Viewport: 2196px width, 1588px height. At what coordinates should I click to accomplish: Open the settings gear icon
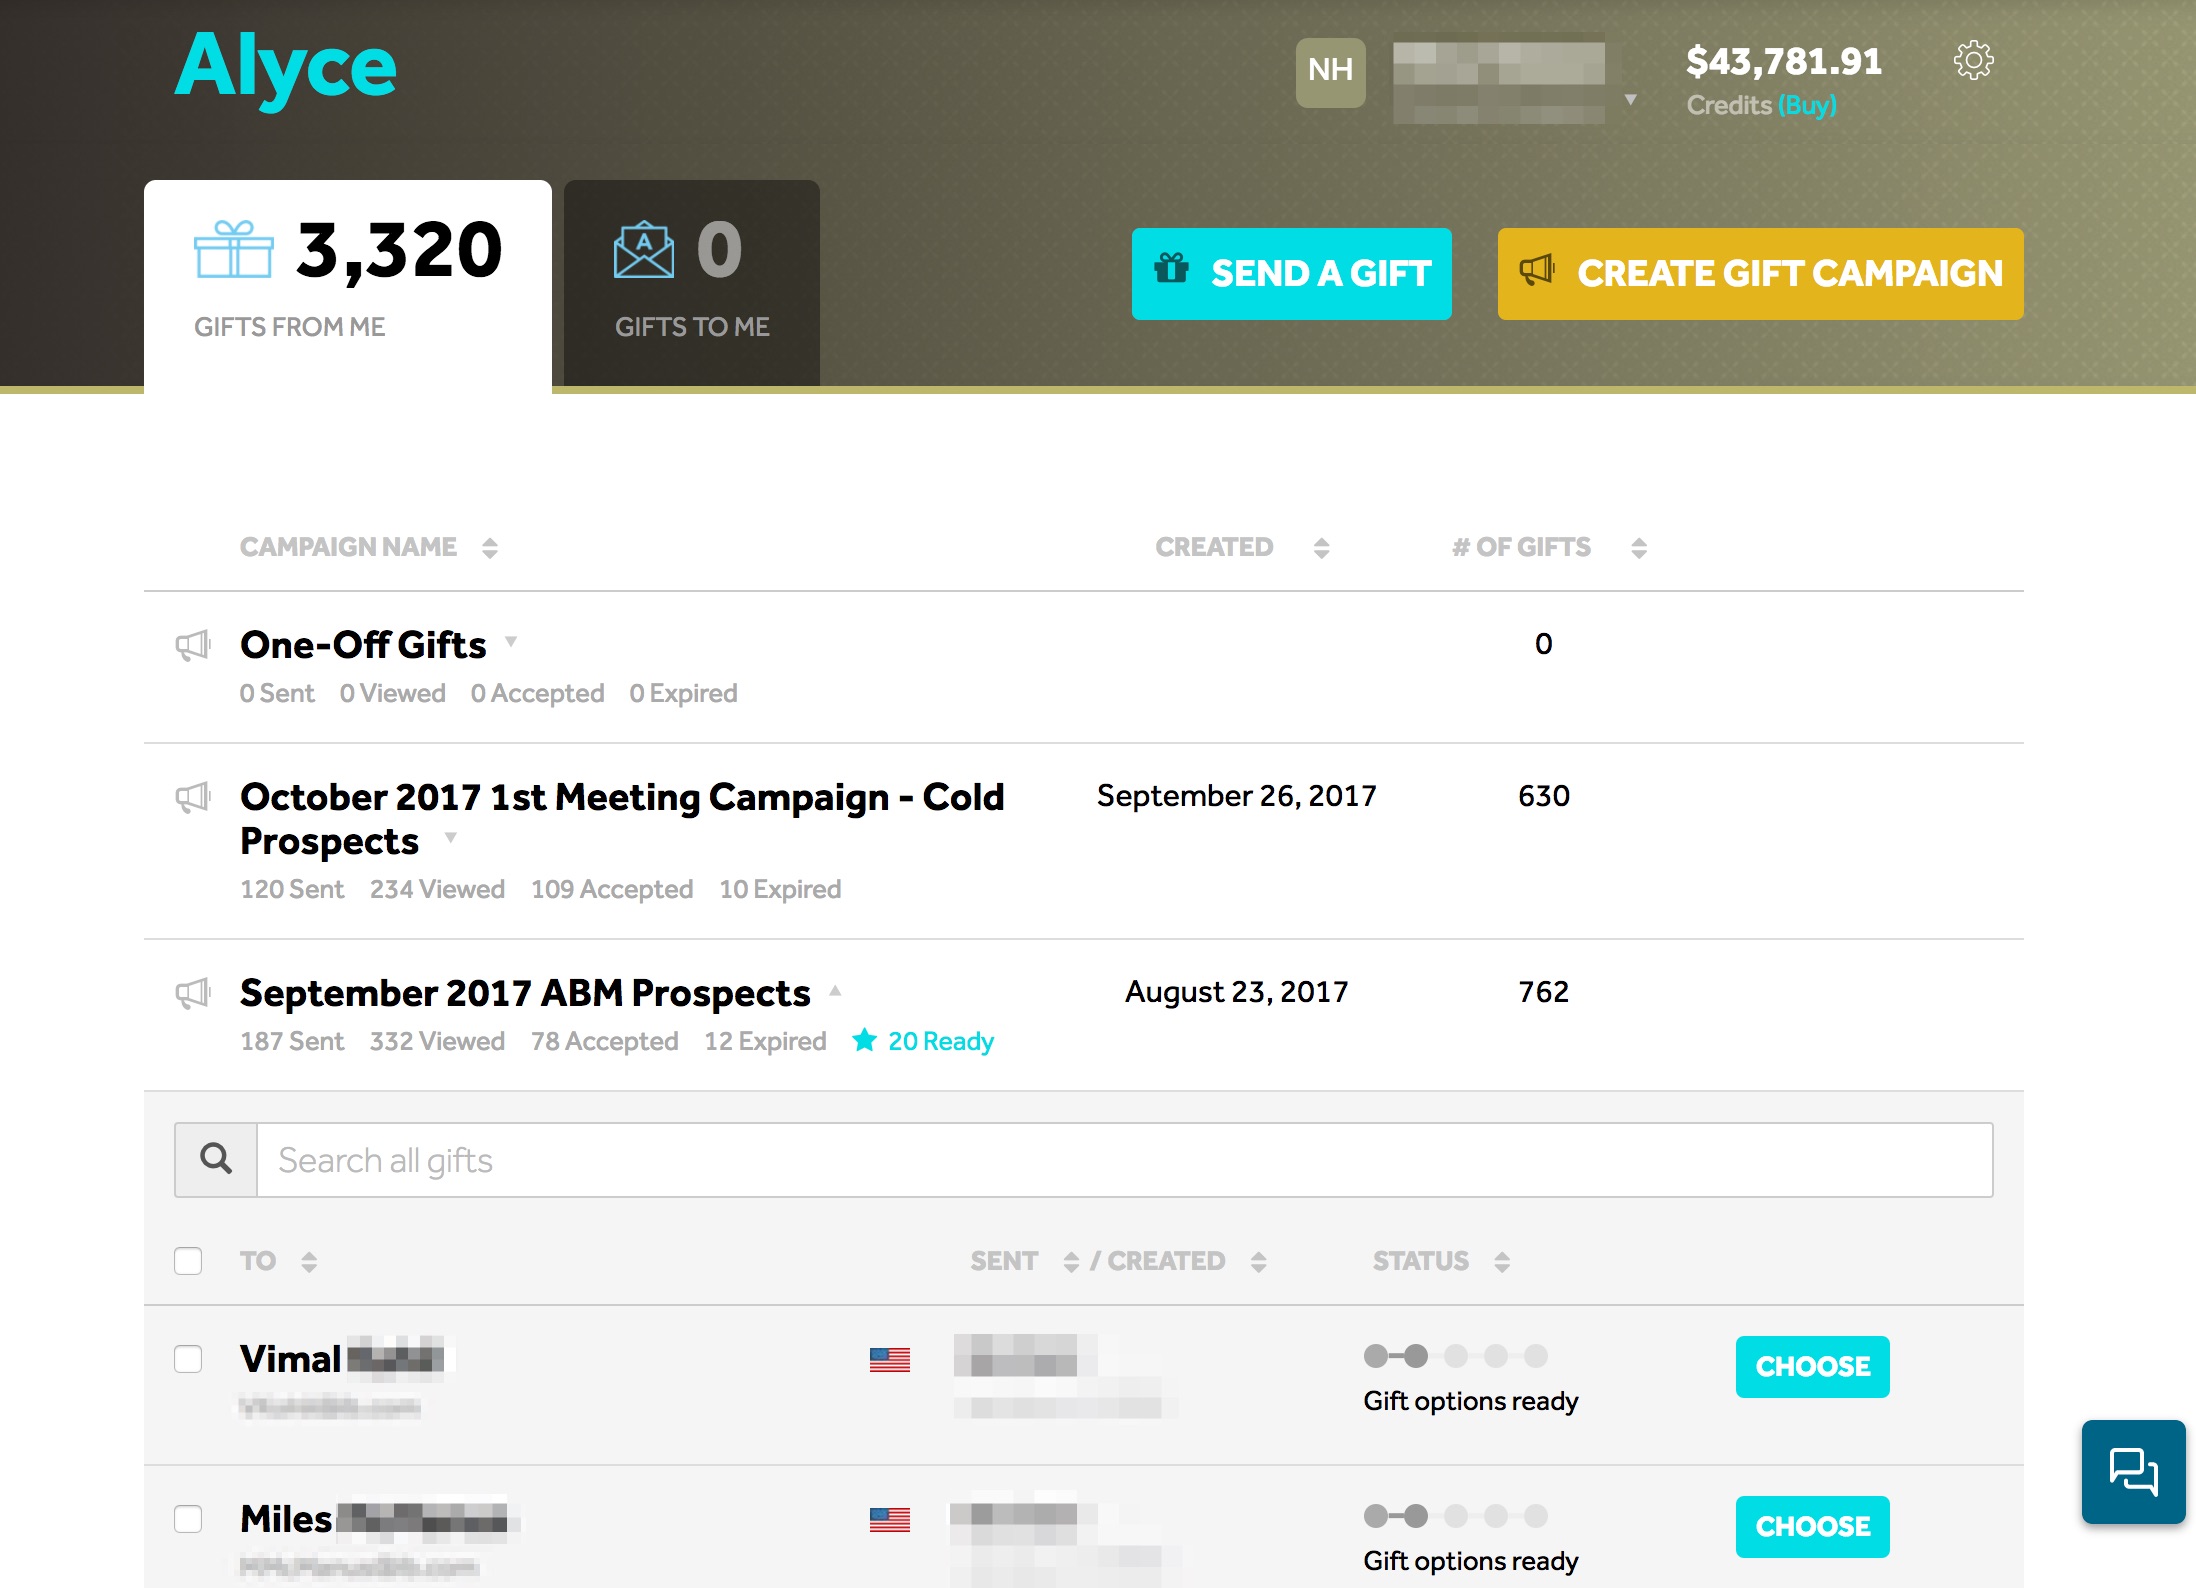click(1973, 61)
